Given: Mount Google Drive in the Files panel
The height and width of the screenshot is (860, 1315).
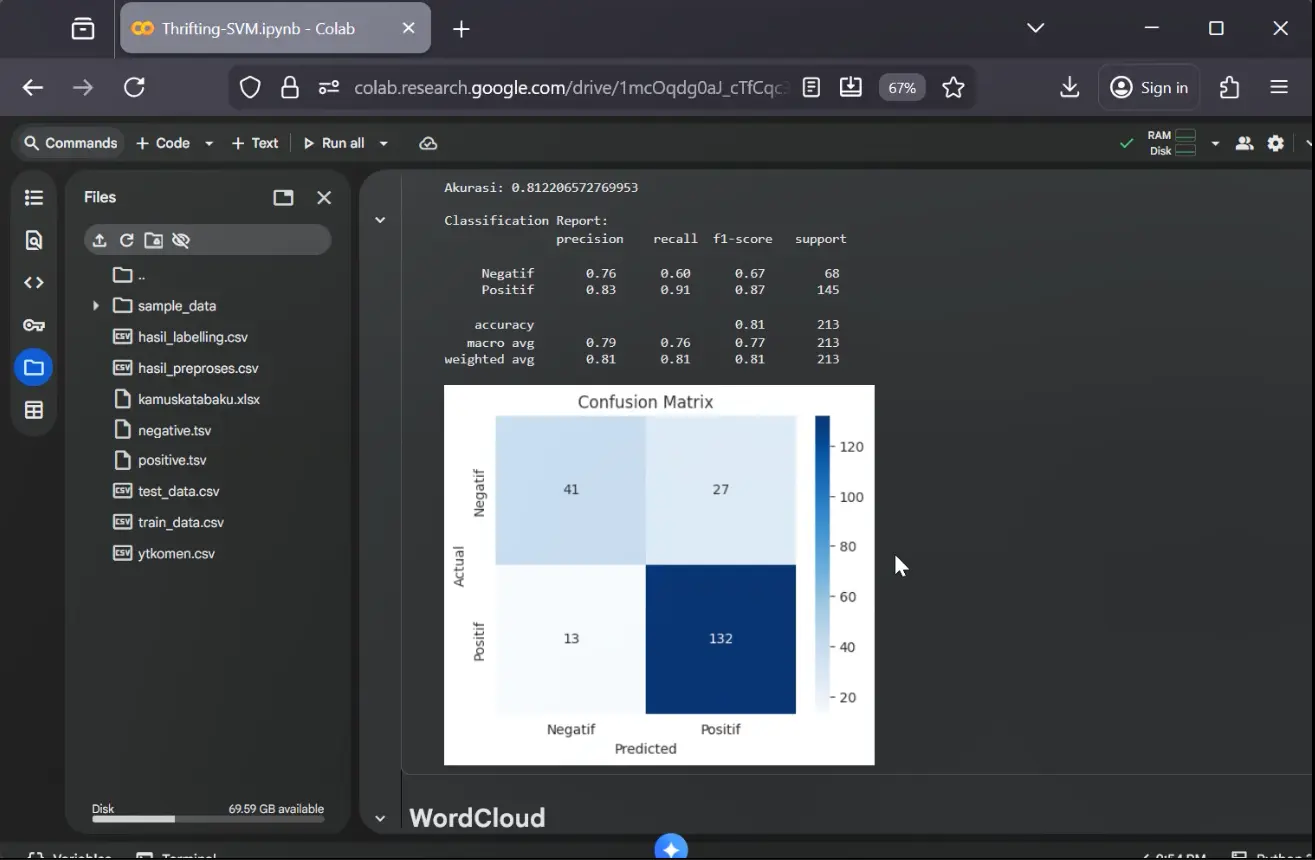Looking at the screenshot, I should [x=153, y=240].
